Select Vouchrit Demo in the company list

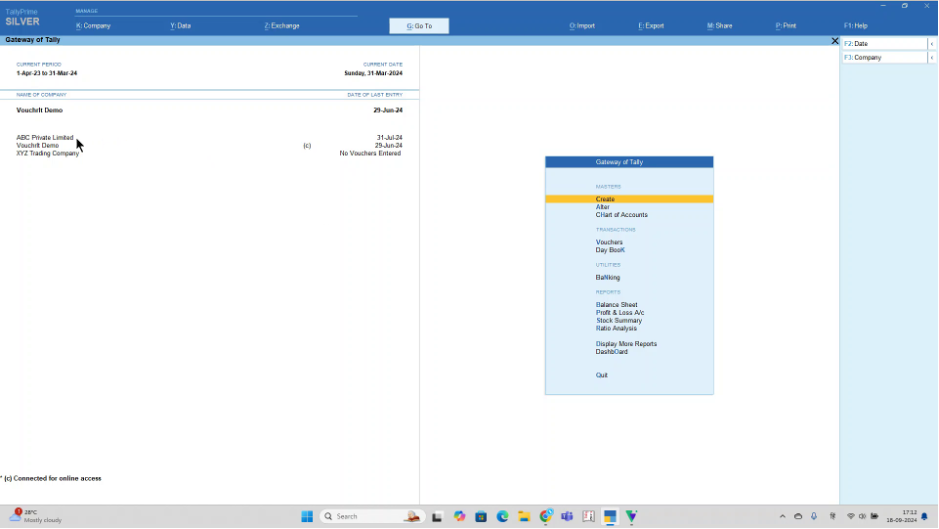(x=38, y=146)
